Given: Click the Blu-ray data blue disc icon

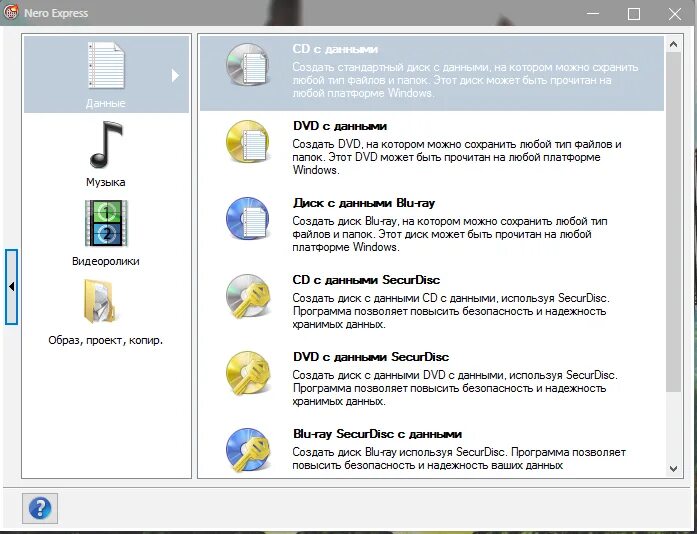Looking at the screenshot, I should click(x=248, y=218).
